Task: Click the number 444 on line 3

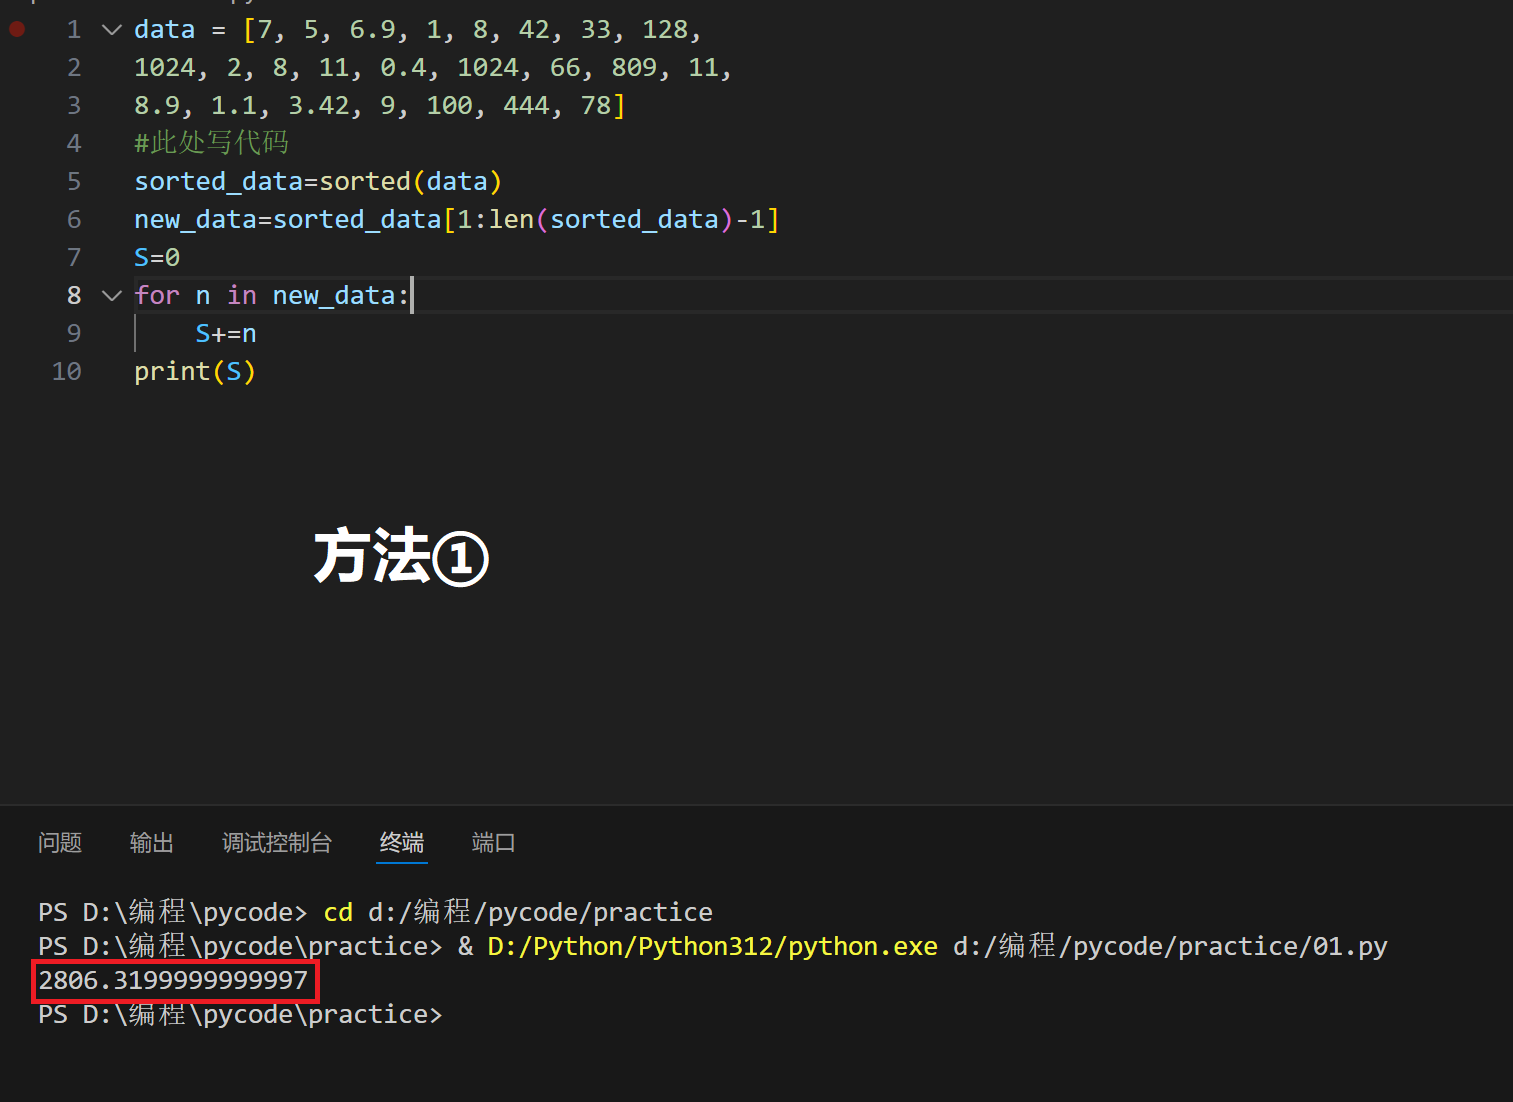Action: pyautogui.click(x=526, y=105)
